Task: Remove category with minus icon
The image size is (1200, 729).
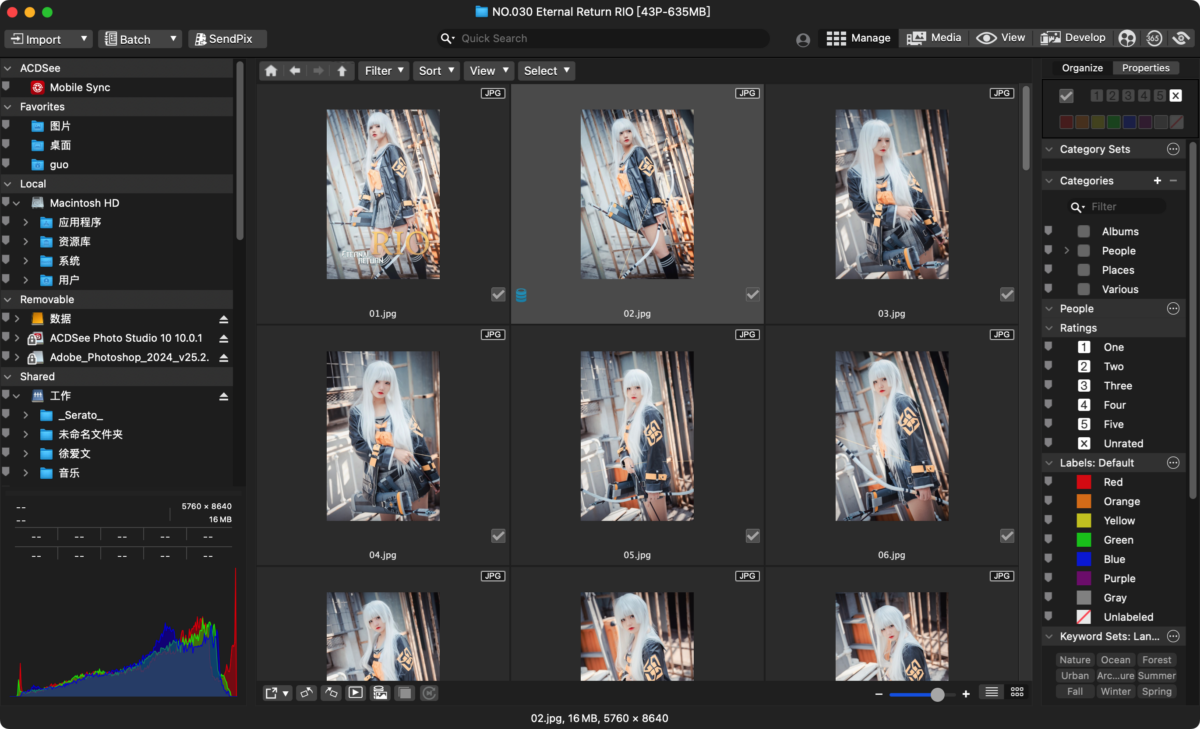Action: coord(1173,181)
